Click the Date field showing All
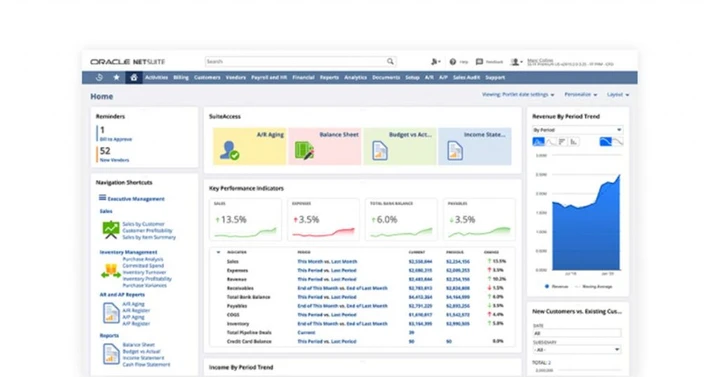The width and height of the screenshot is (720, 377). click(577, 333)
